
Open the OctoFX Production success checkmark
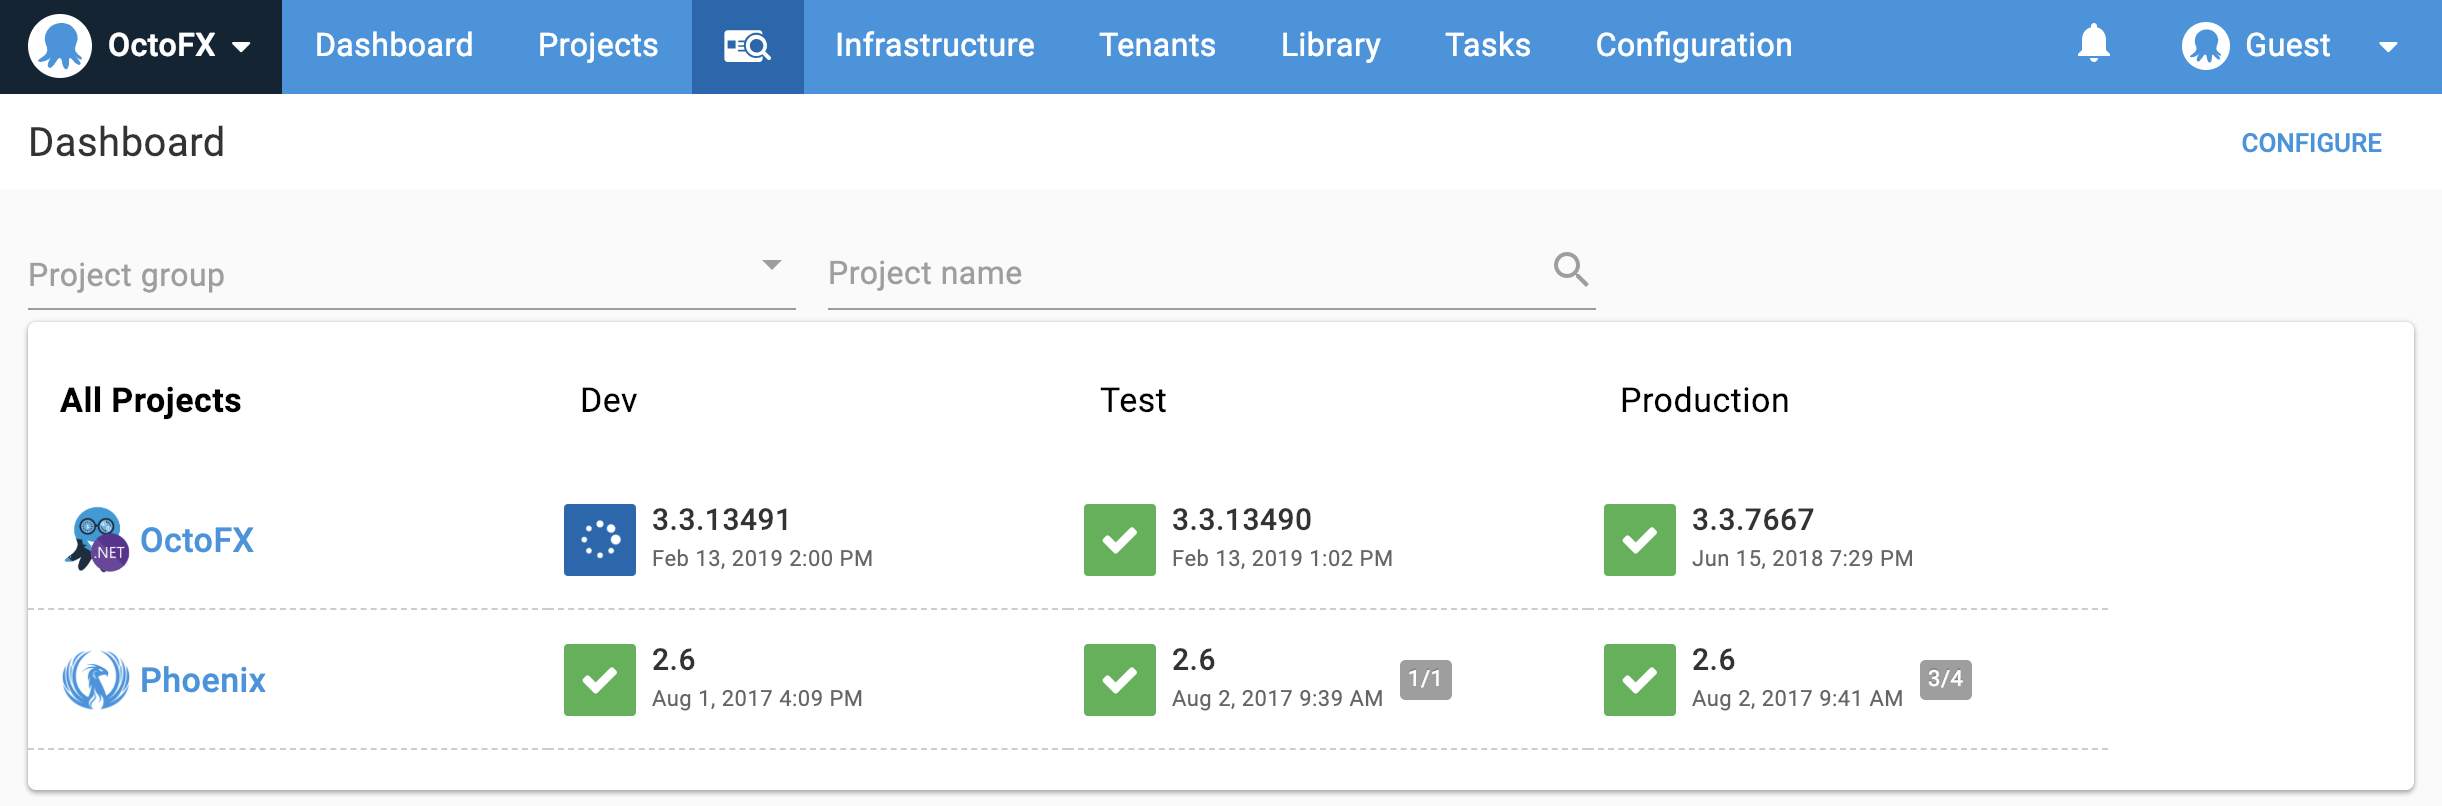click(1640, 540)
